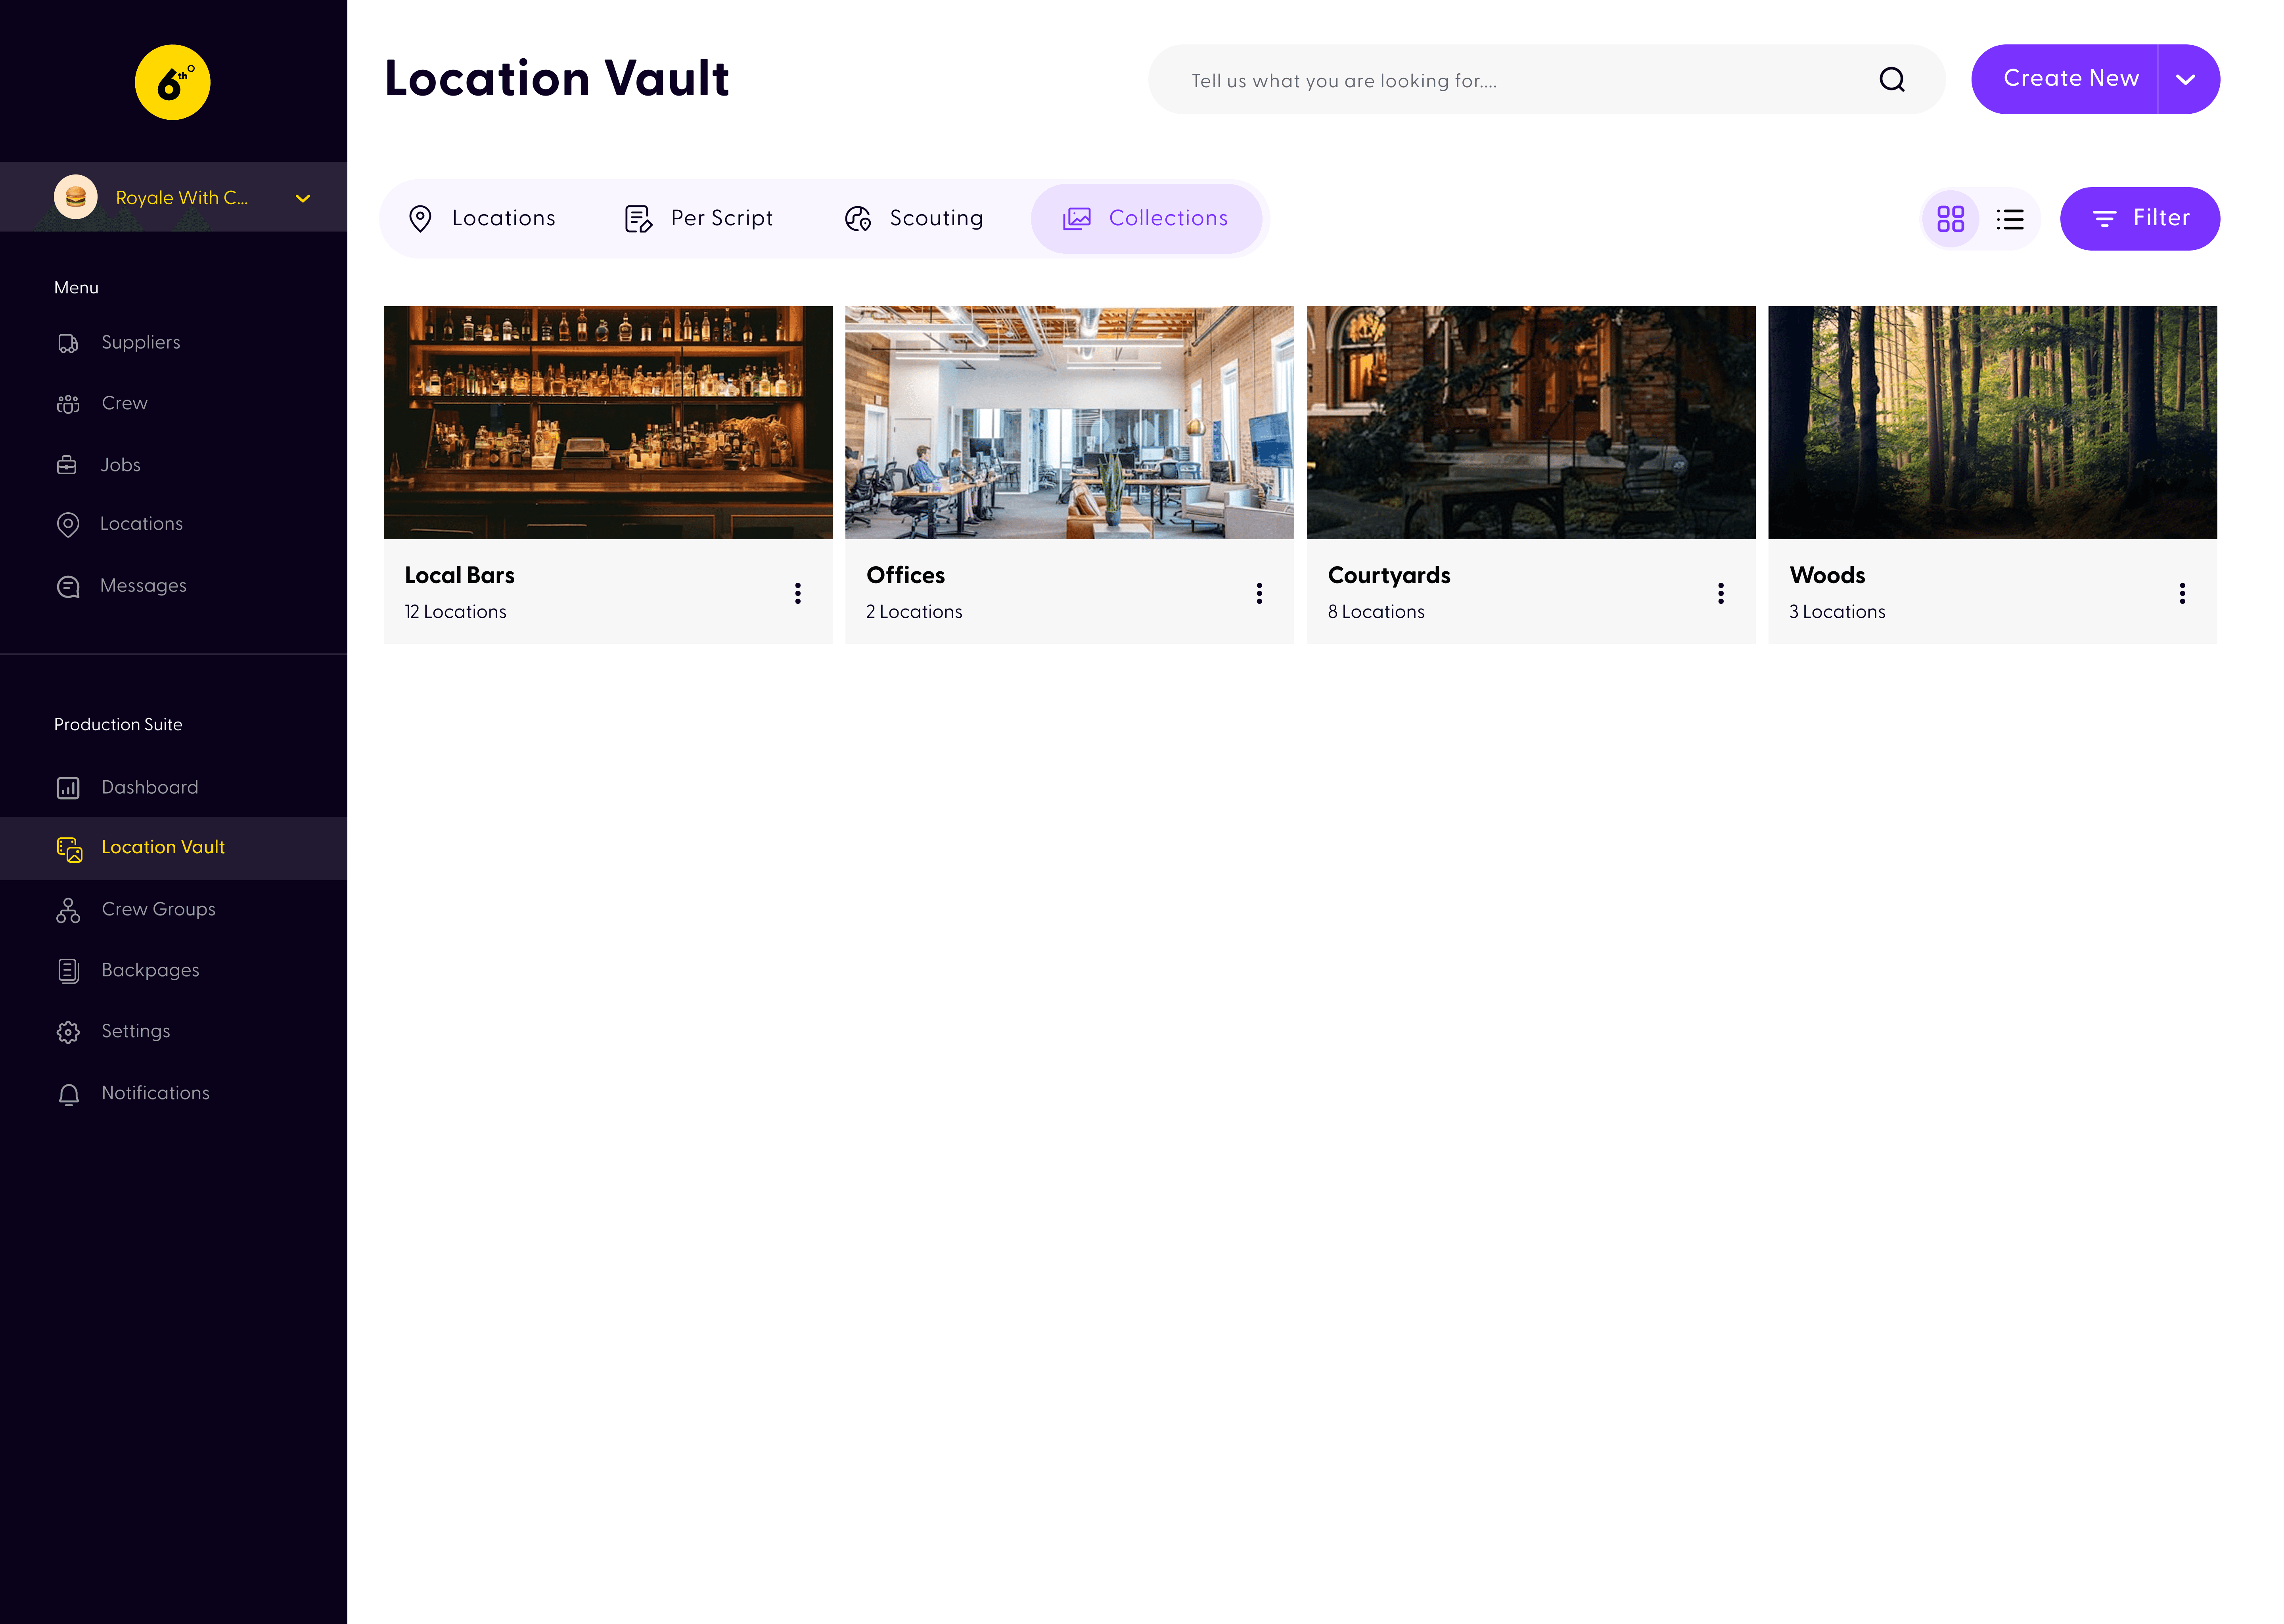Open the Notifications bell item
Viewport: 2284px width, 1624px height.
(155, 1094)
